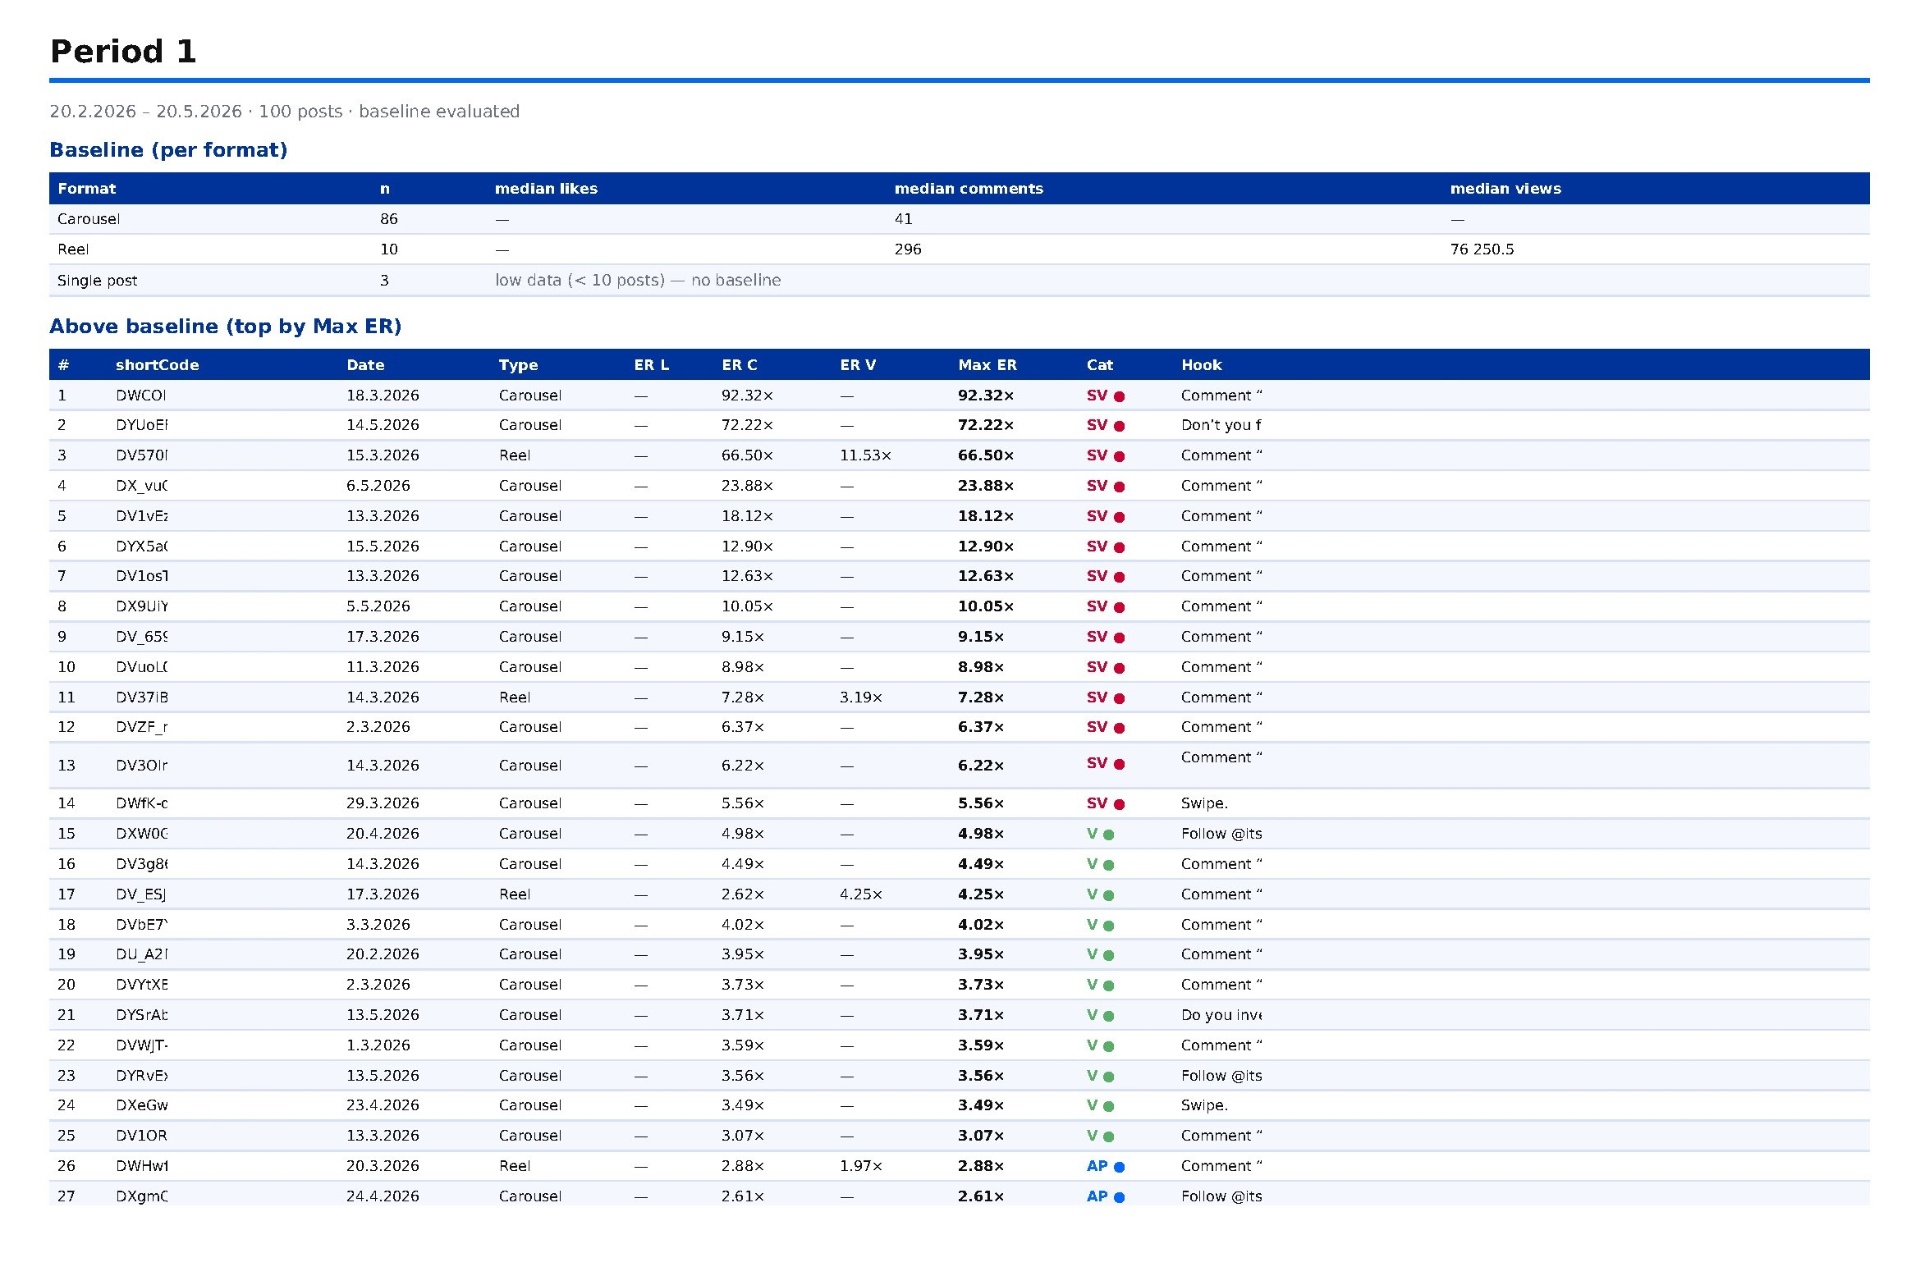Open shortCode DWCOI in row 1

coord(141,396)
